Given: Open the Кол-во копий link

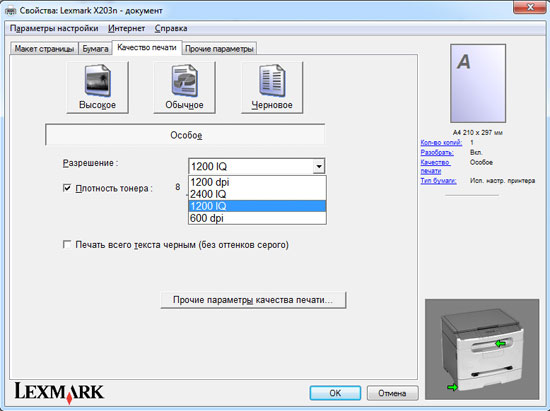Looking at the screenshot, I should [441, 142].
